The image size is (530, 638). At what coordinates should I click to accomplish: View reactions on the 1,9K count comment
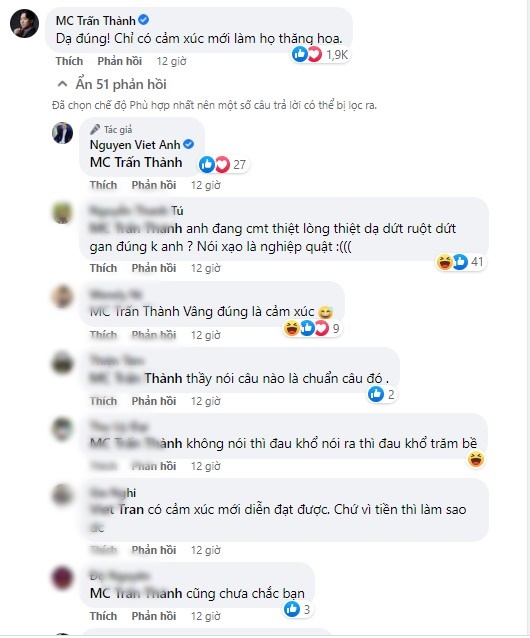320,55
